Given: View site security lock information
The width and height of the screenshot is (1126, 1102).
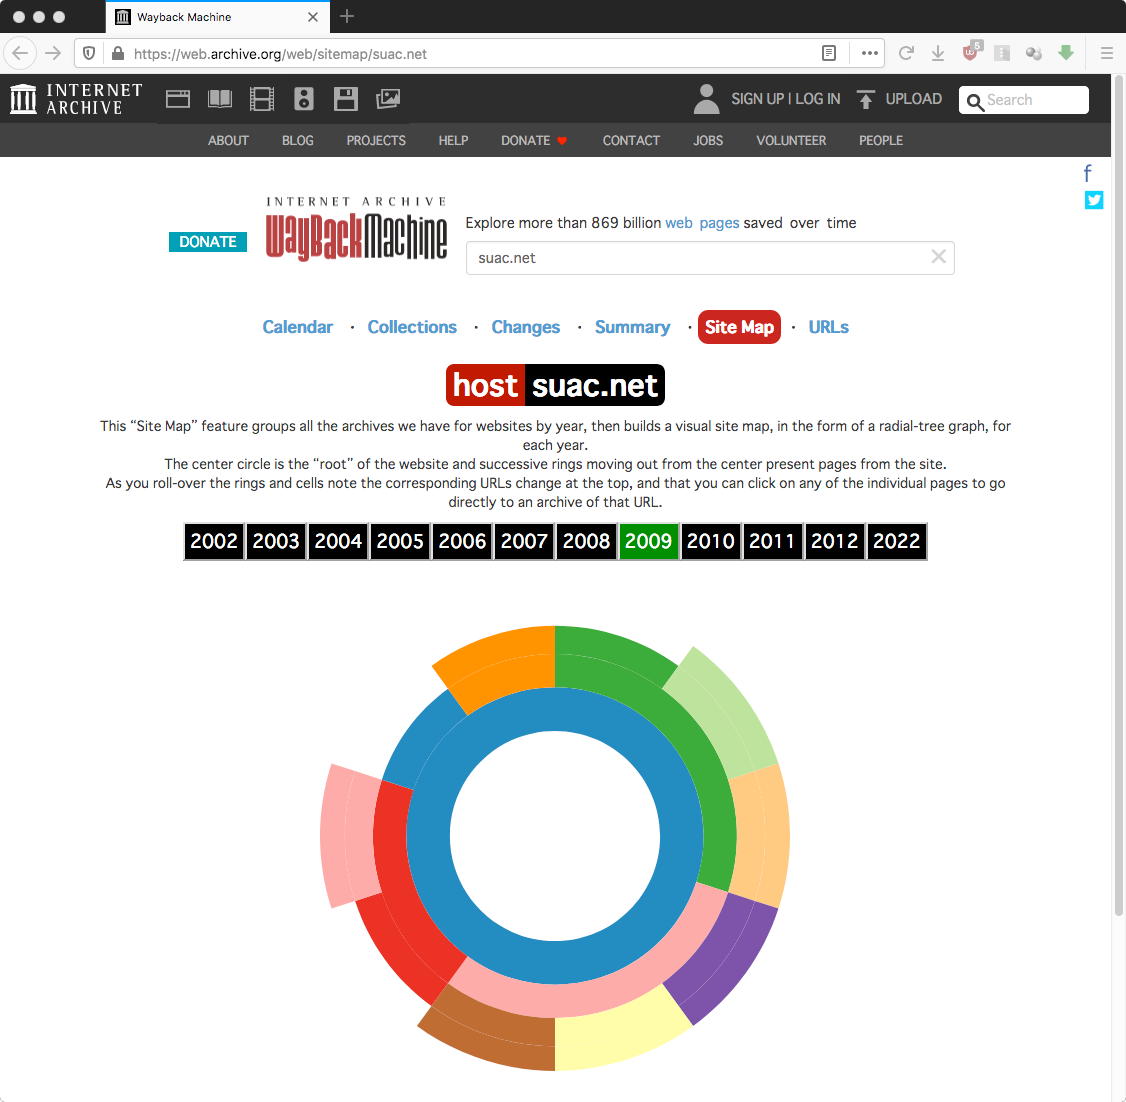Looking at the screenshot, I should (118, 53).
